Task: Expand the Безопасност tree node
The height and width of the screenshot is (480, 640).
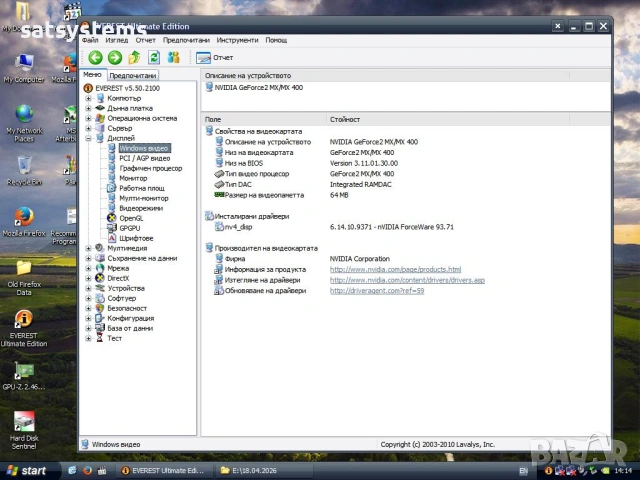Action: coord(88,308)
